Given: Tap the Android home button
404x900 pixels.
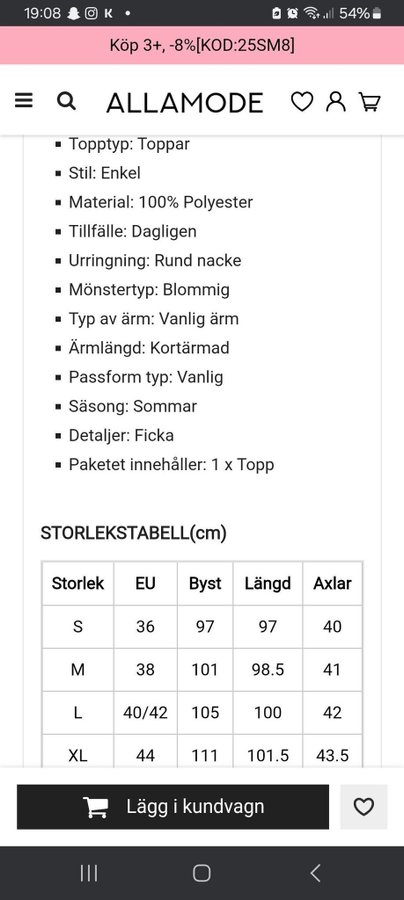Looking at the screenshot, I should (x=201, y=873).
